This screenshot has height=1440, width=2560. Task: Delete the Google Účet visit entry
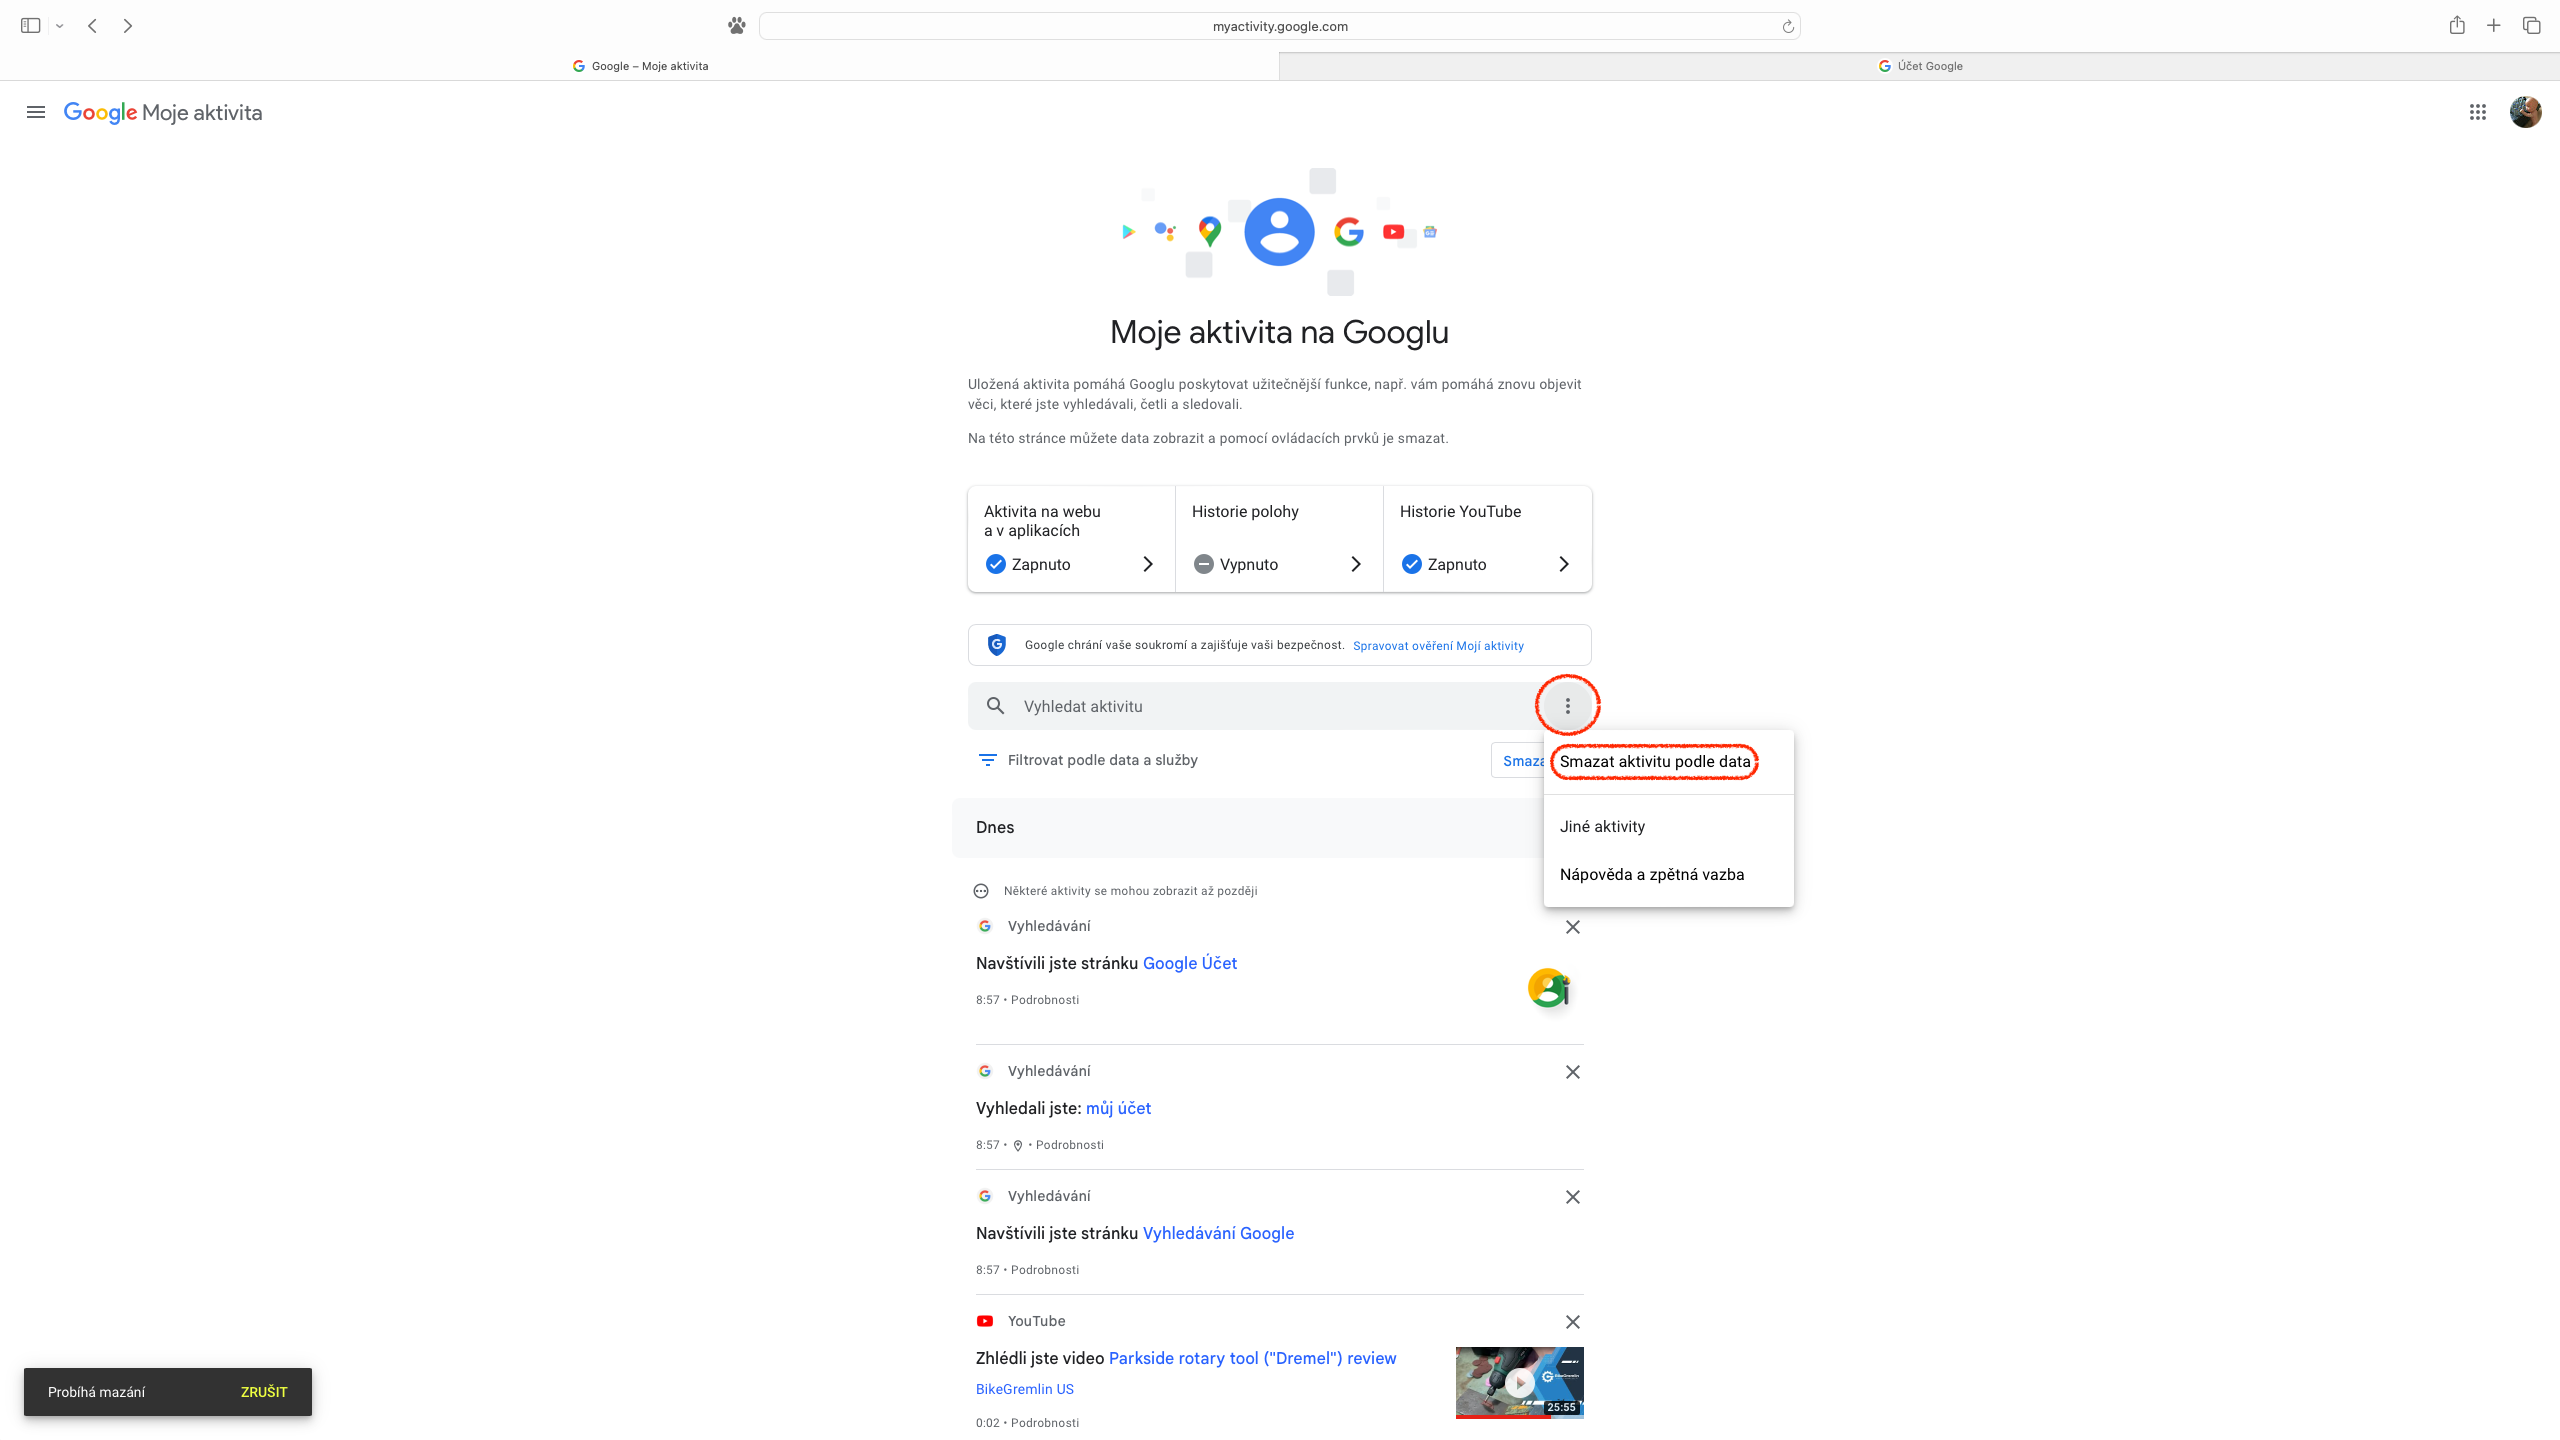pyautogui.click(x=1572, y=927)
